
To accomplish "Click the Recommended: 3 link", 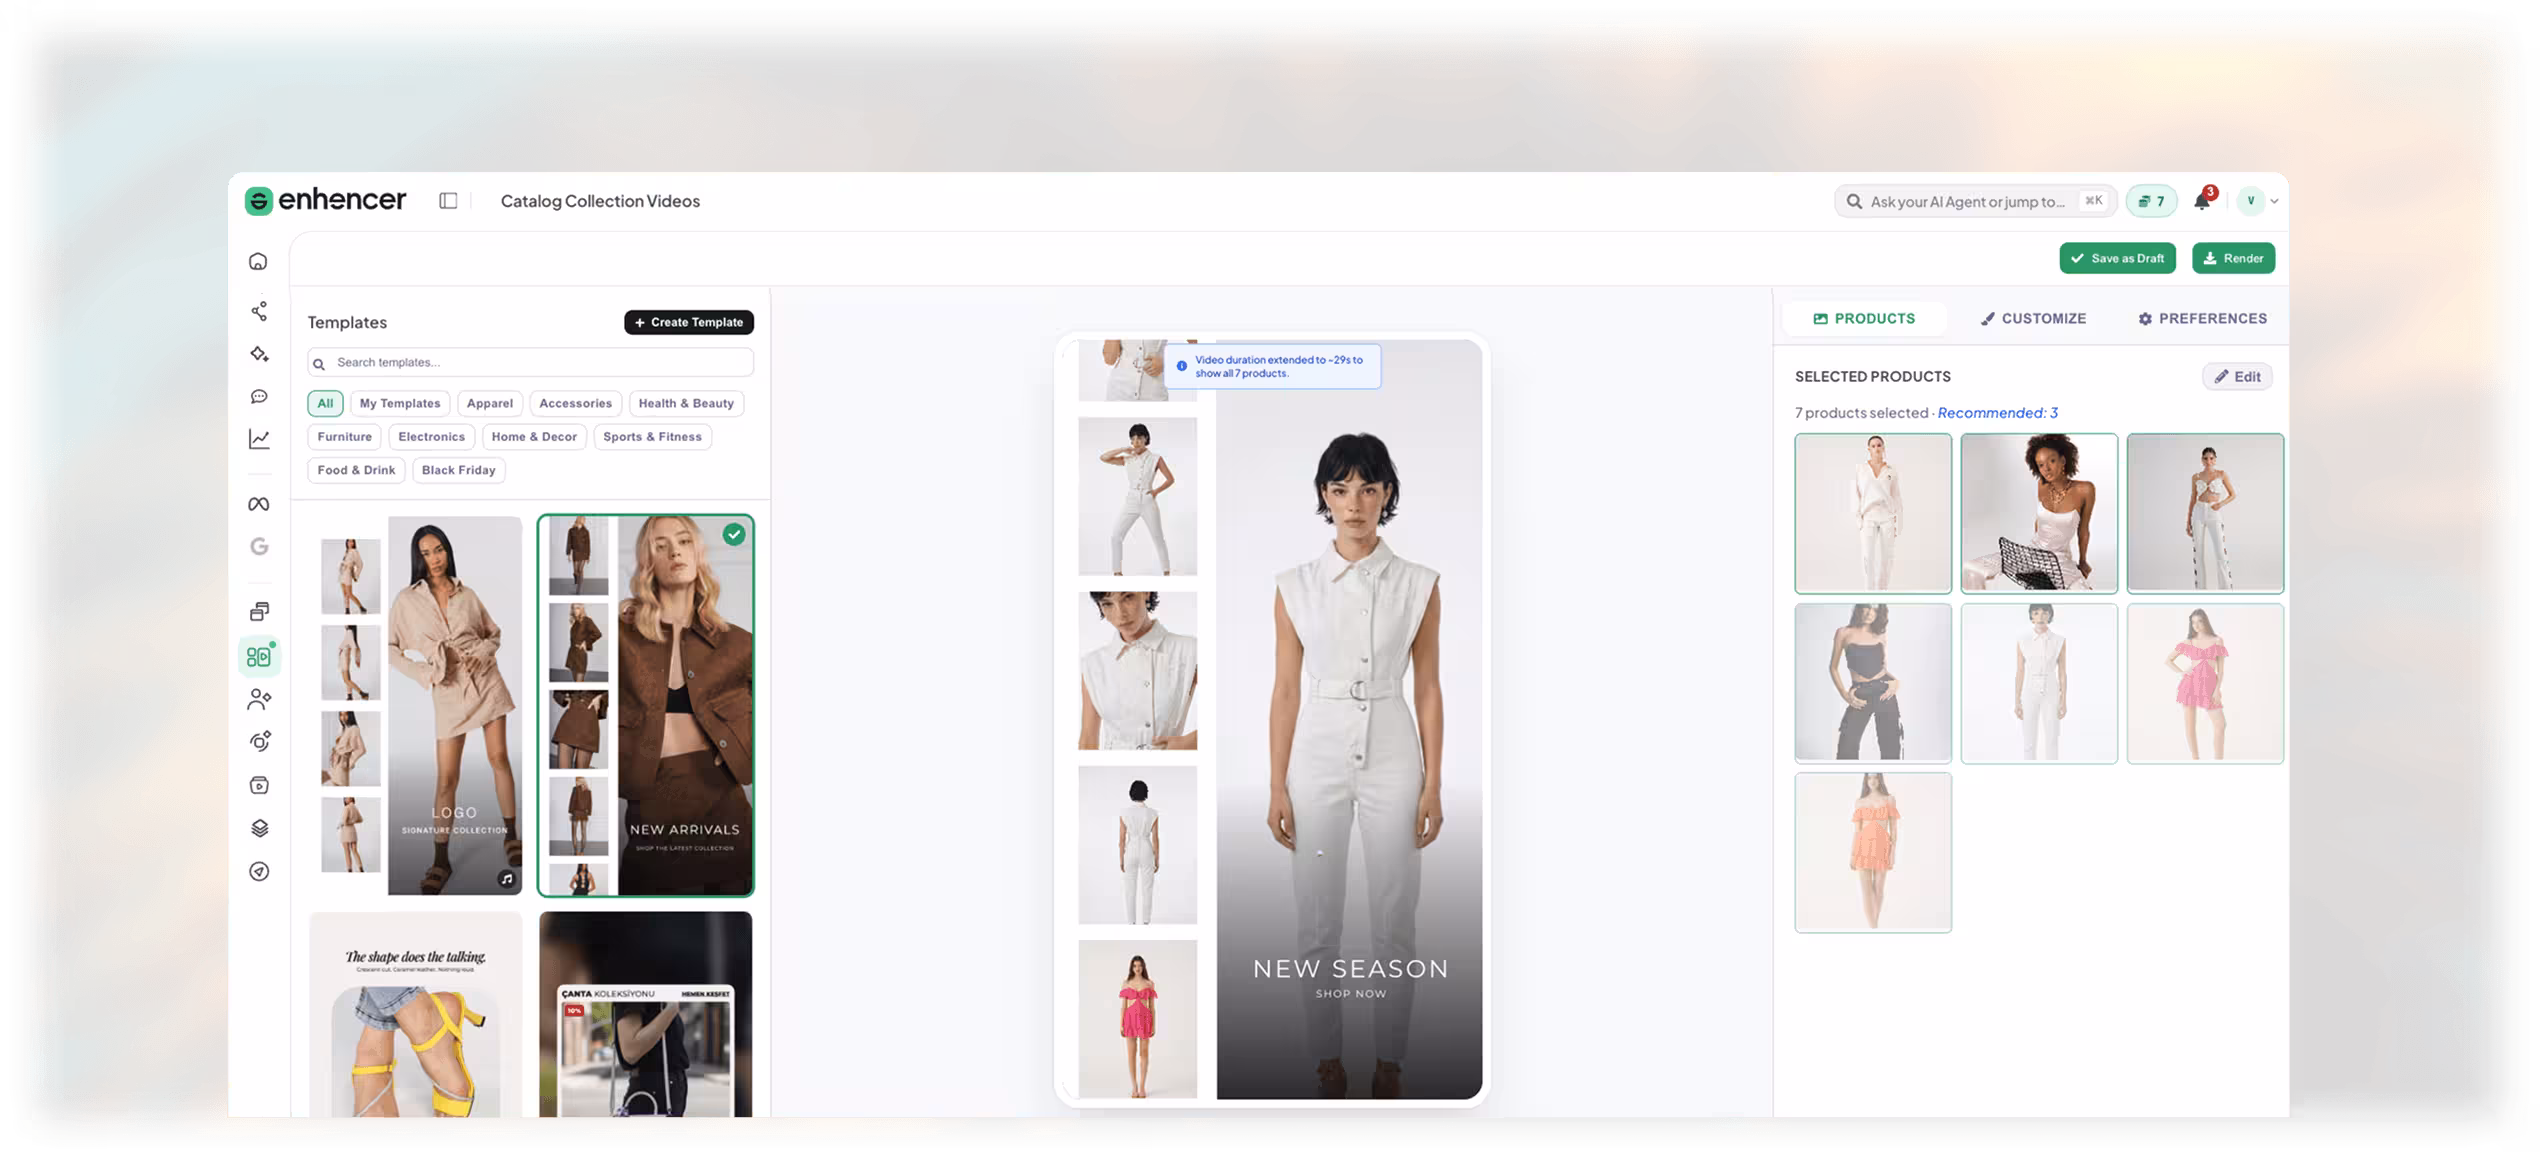I will pyautogui.click(x=1997, y=412).
